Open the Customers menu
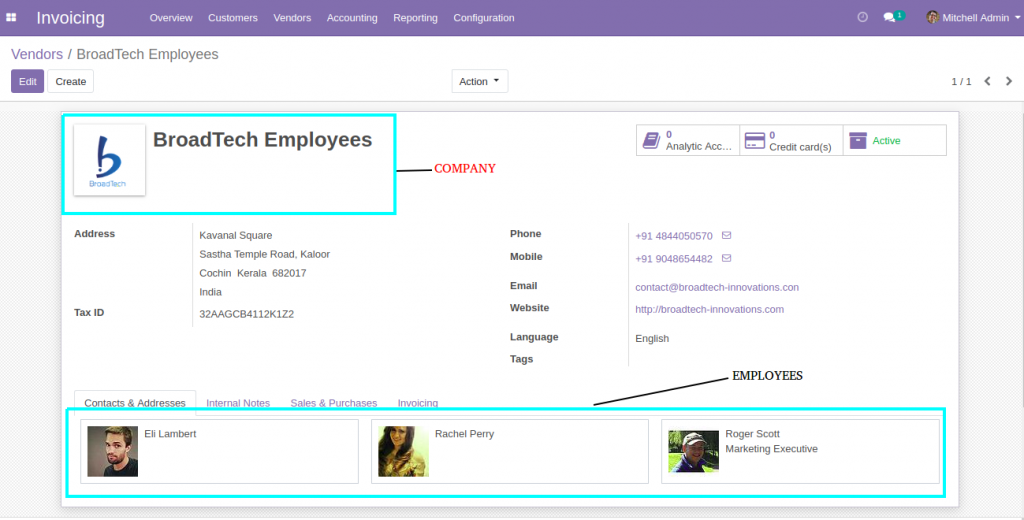This screenshot has width=1024, height=520. [232, 18]
